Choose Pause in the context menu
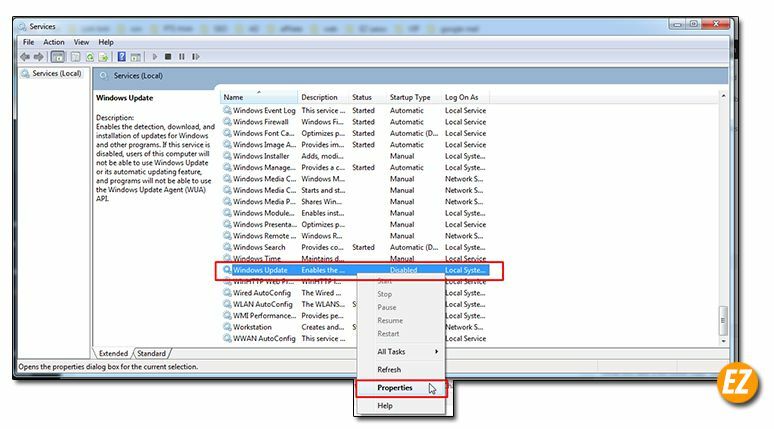Viewport: 774px width, 429px height. click(401, 307)
